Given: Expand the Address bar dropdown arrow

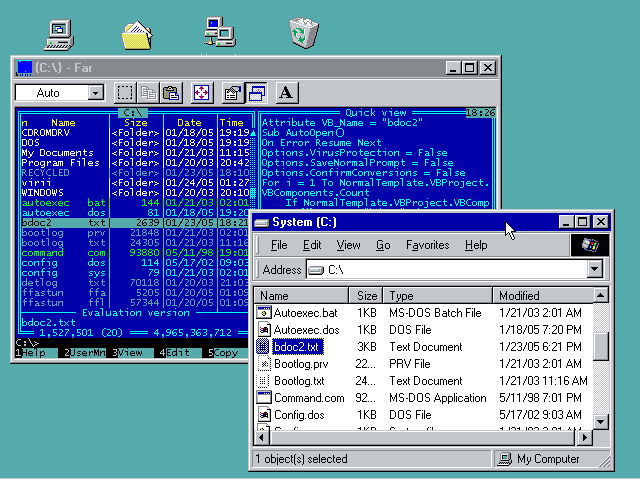Looking at the screenshot, I should point(594,269).
